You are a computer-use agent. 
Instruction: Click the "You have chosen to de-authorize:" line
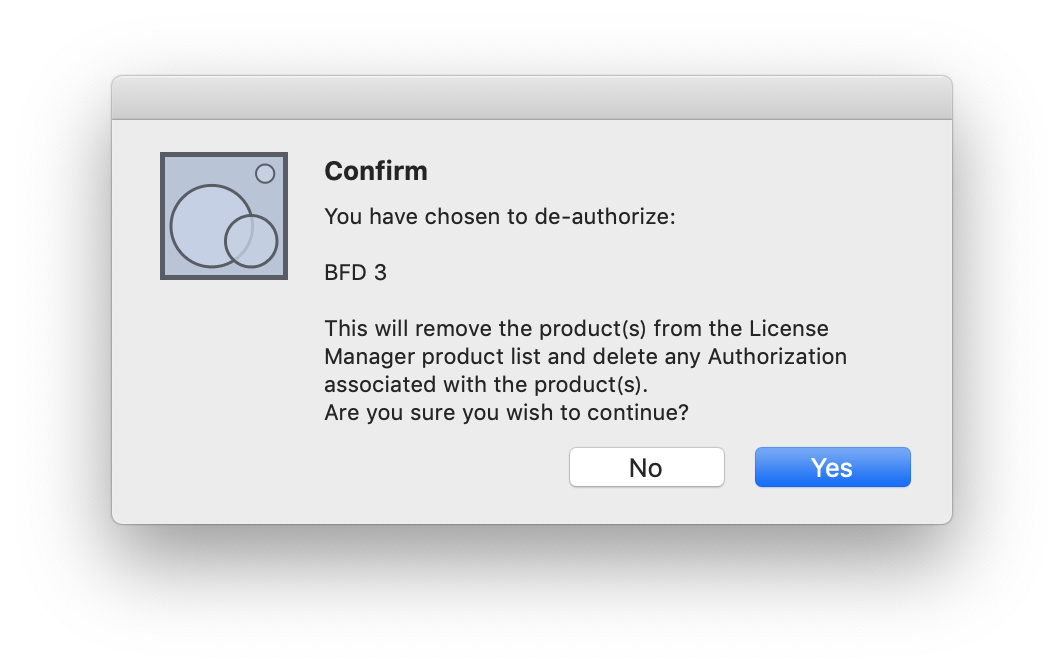[x=500, y=216]
